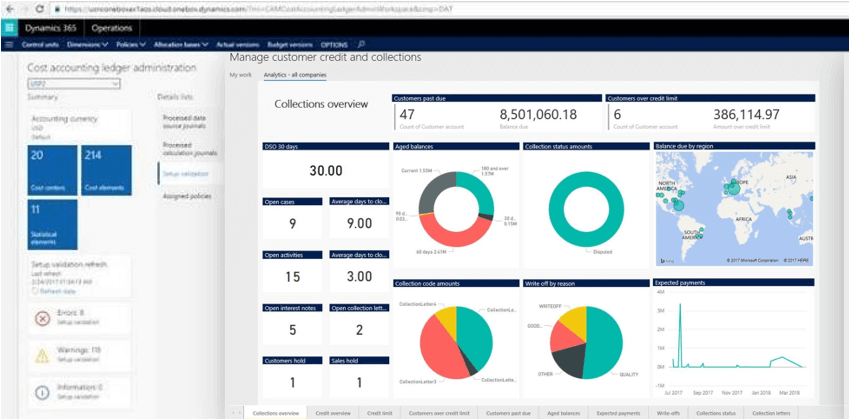Expand the hamburger navigation pane icon
This screenshot has width=849, height=420.
9,44
